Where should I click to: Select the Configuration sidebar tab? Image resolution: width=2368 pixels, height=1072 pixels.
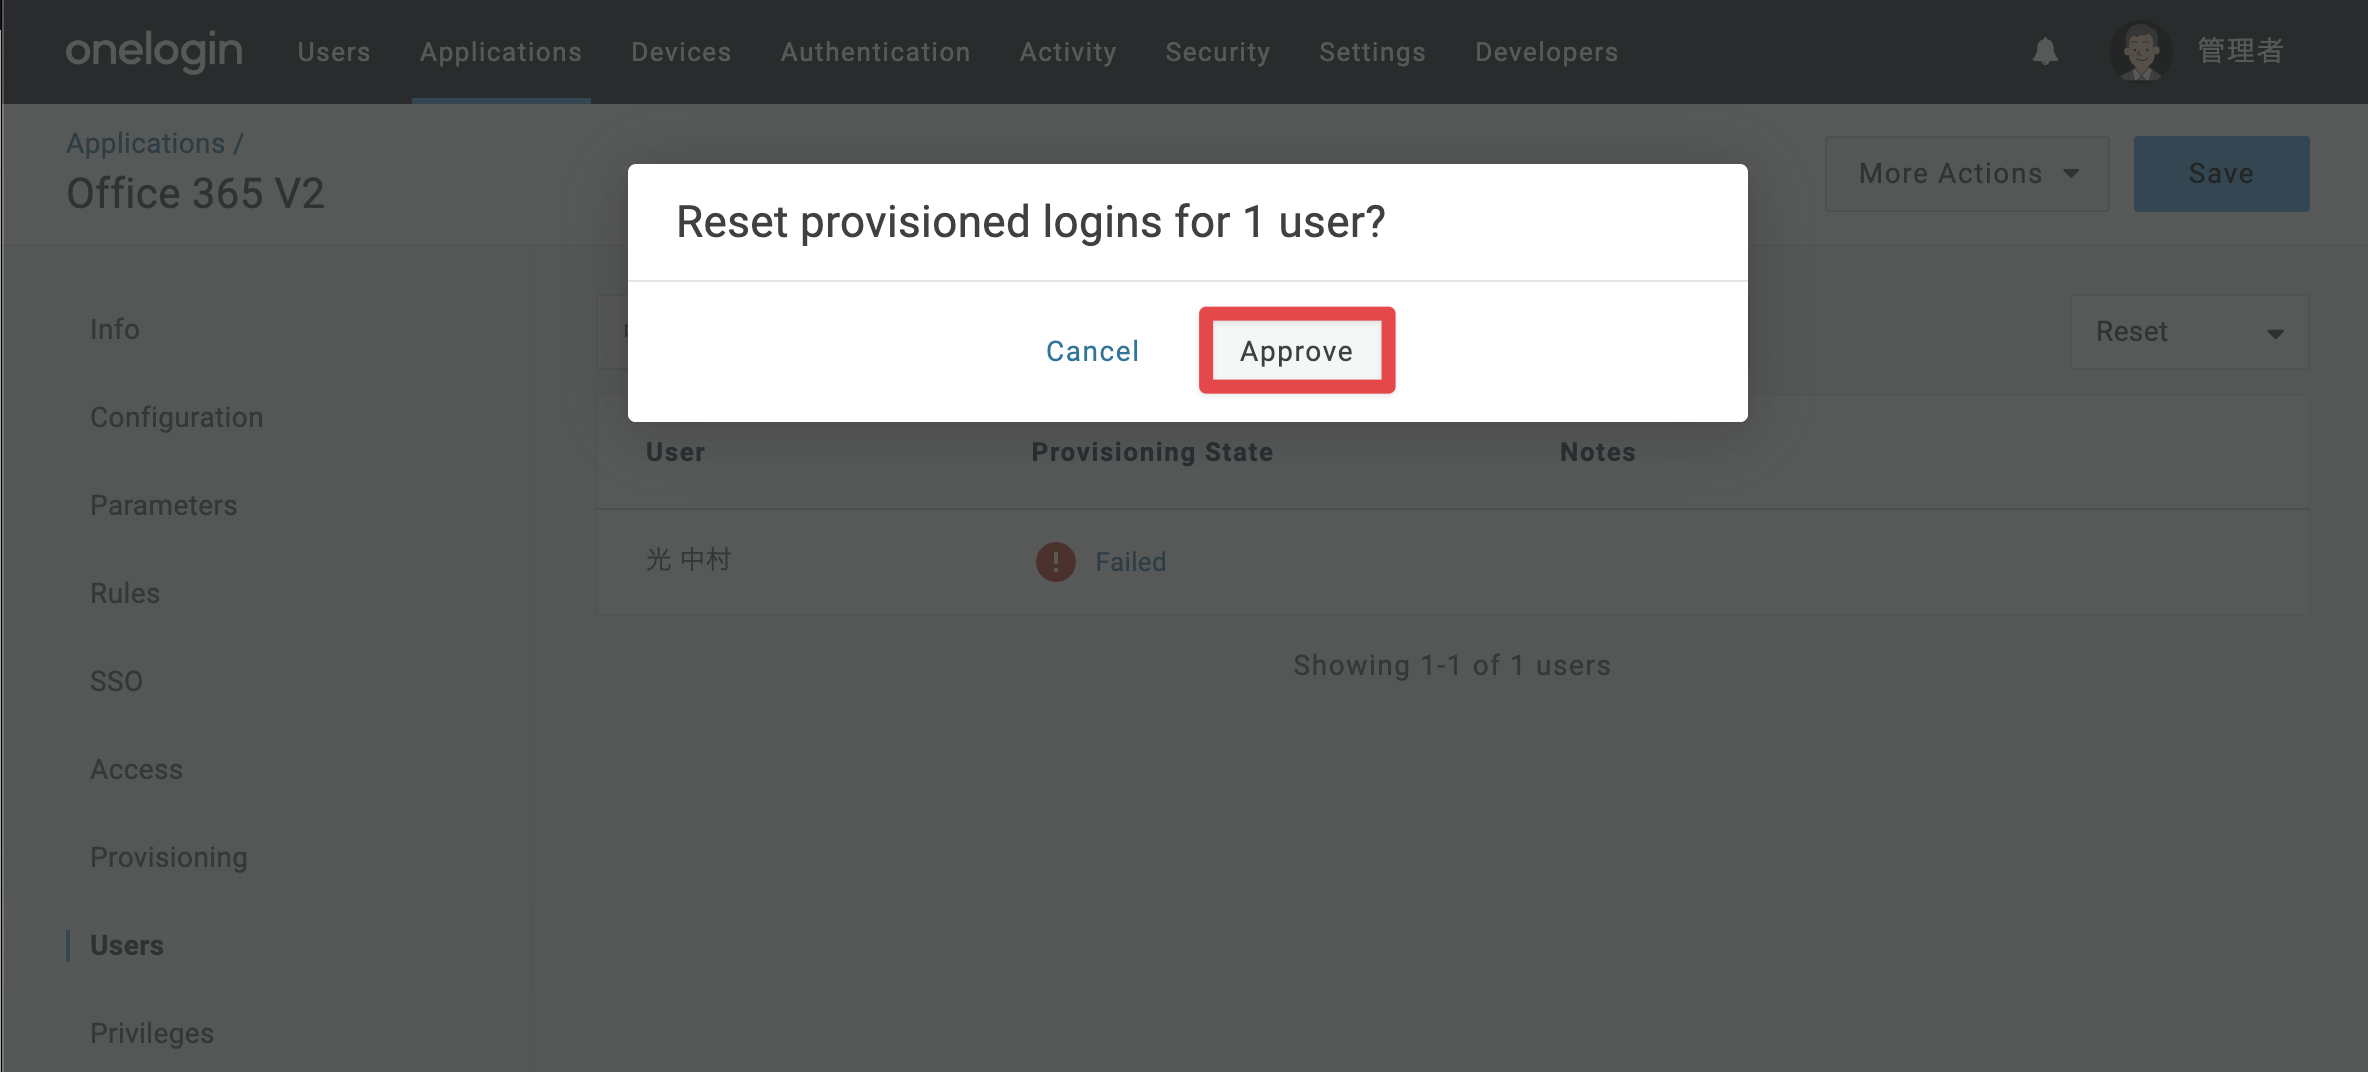click(177, 417)
